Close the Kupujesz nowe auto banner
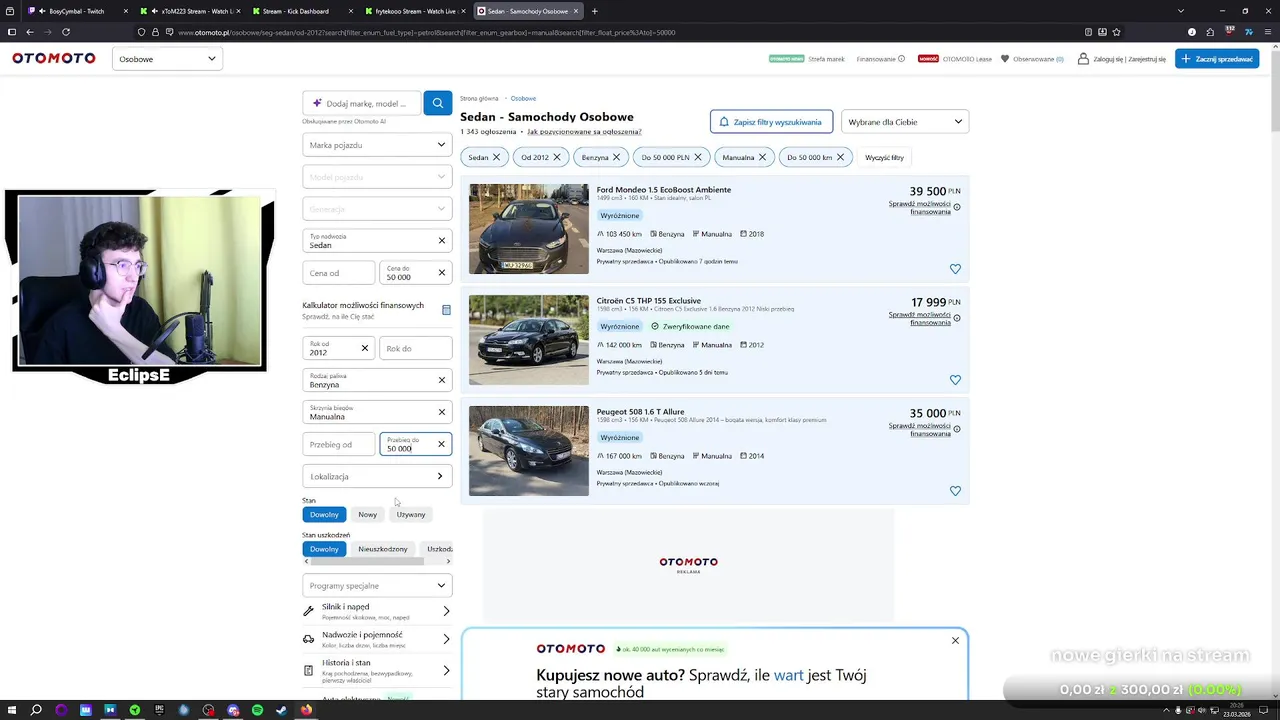This screenshot has width=1280, height=720. (x=955, y=640)
